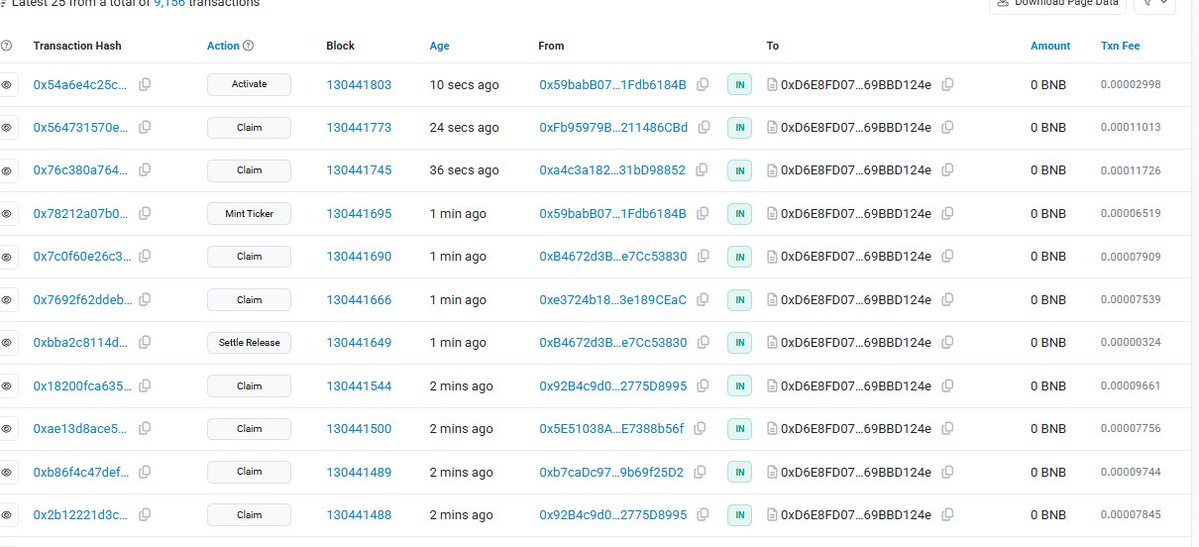The image size is (1199, 547).
Task: Open the filter dropdown beside Download Page Data
Action: 1155,4
